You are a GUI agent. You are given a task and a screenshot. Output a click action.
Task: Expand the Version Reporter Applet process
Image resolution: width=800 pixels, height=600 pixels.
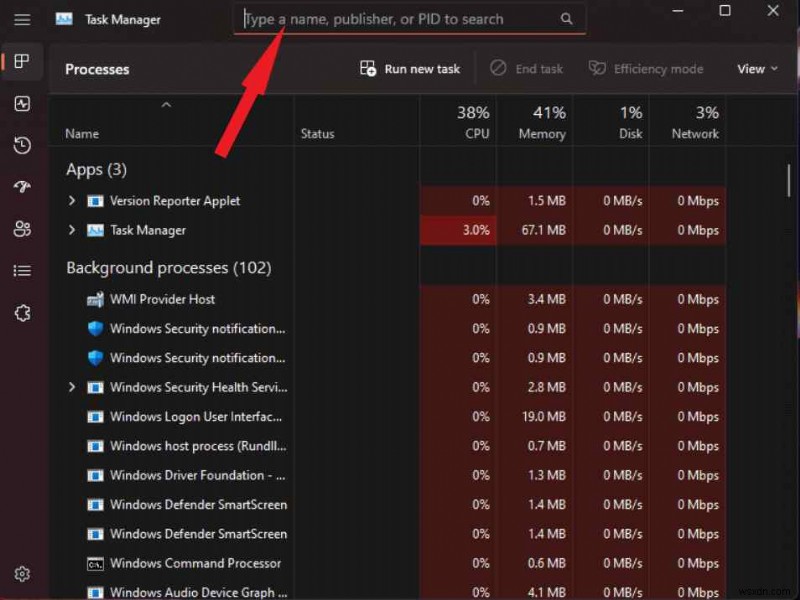click(x=71, y=200)
